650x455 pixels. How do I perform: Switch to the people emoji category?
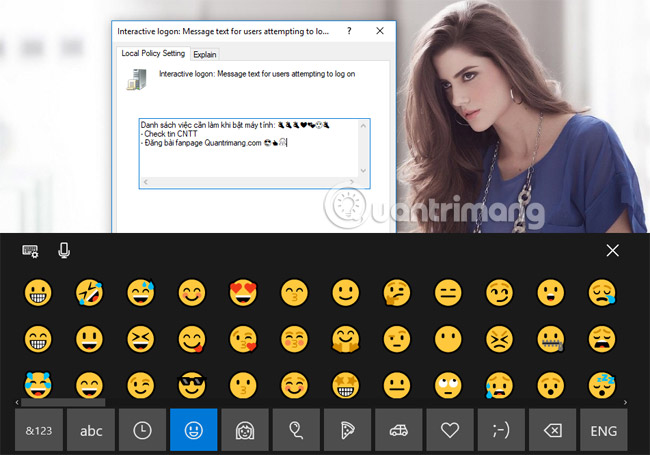point(245,430)
